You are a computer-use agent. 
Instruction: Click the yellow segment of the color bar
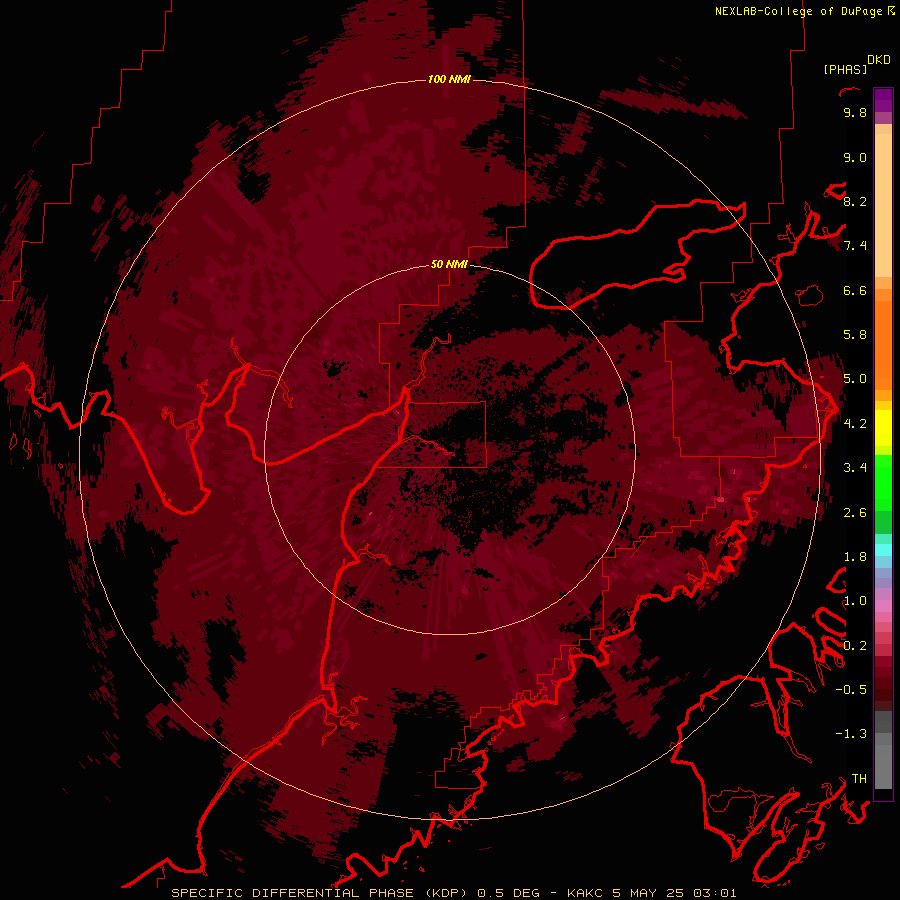pos(883,428)
